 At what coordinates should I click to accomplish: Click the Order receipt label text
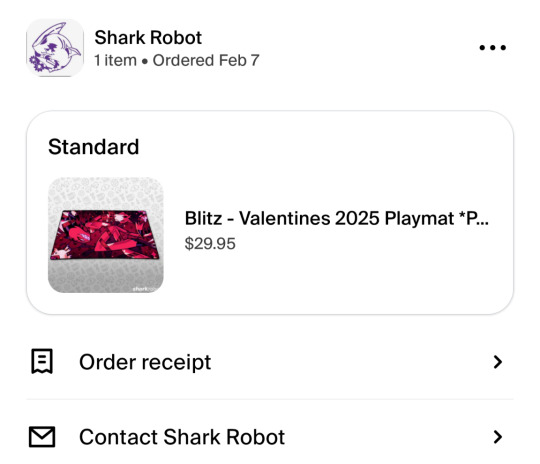145,362
